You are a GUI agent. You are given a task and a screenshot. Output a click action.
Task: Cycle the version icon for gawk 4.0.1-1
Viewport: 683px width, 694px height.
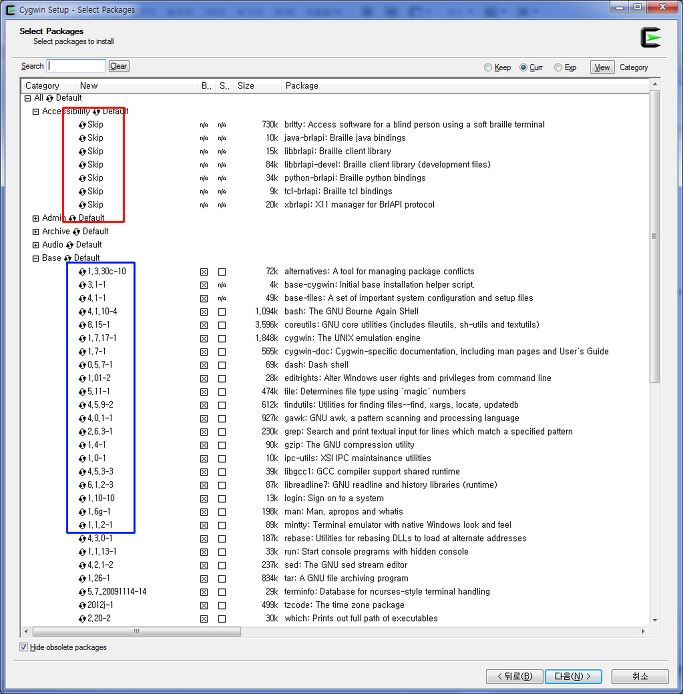[x=82, y=419]
